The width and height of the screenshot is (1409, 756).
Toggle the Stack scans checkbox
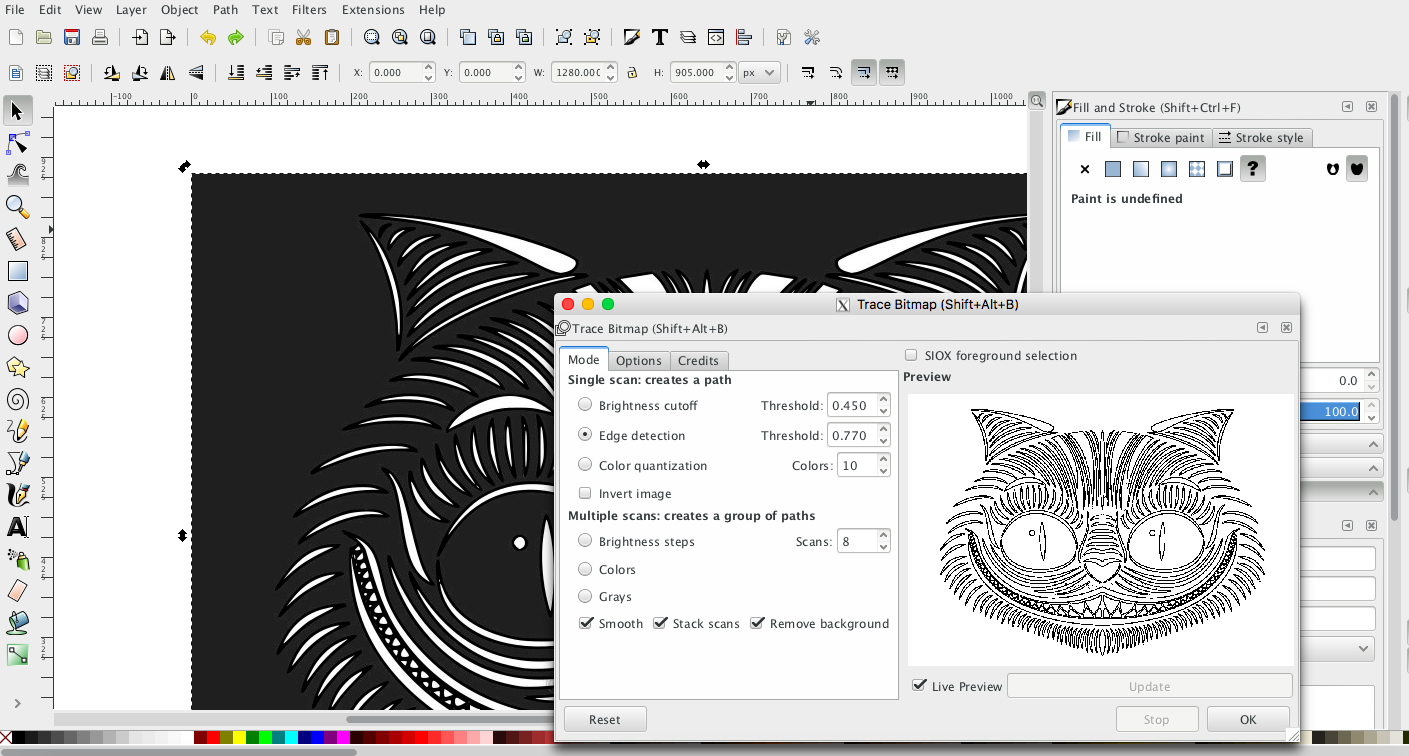point(660,623)
